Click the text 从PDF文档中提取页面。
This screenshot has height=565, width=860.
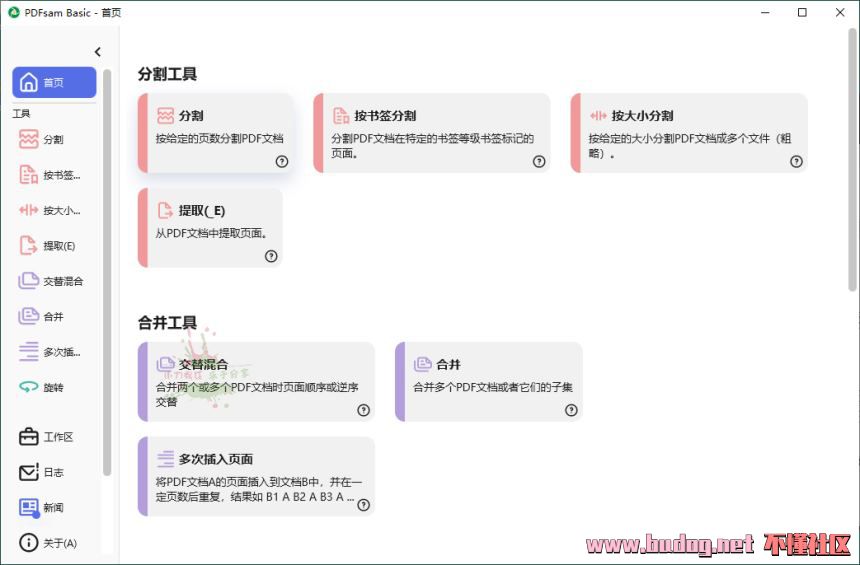(x=213, y=234)
